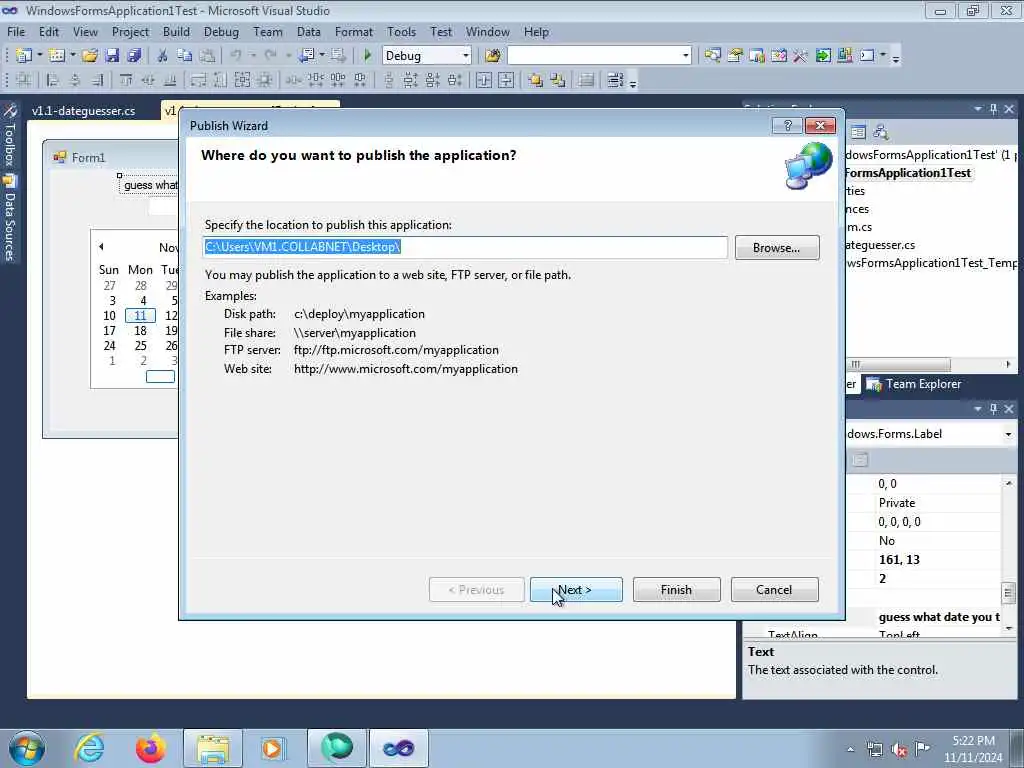Click Cancel in the Publish Wizard
The height and width of the screenshot is (768, 1024).
(774, 590)
